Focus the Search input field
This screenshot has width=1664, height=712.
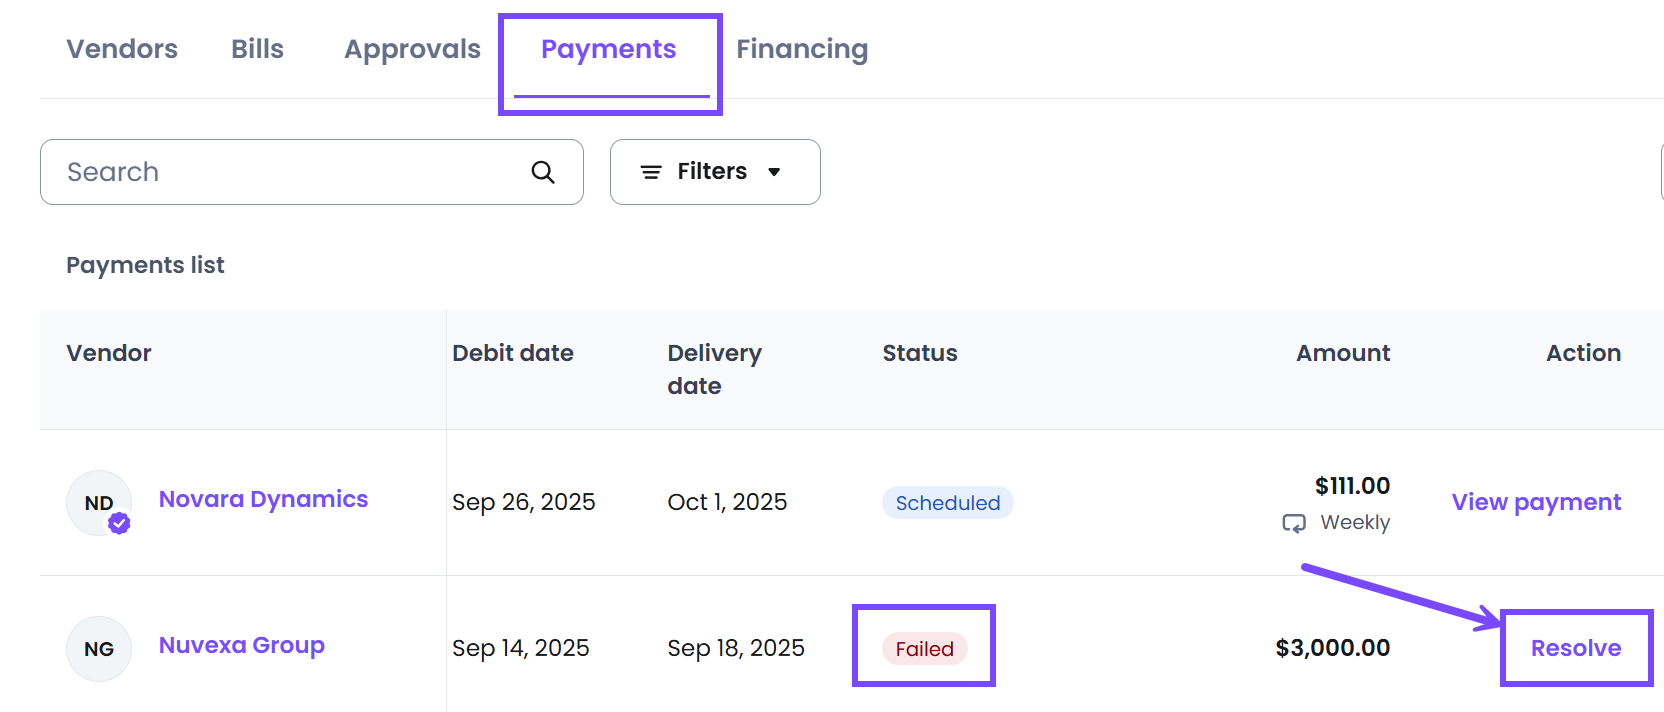(x=290, y=172)
